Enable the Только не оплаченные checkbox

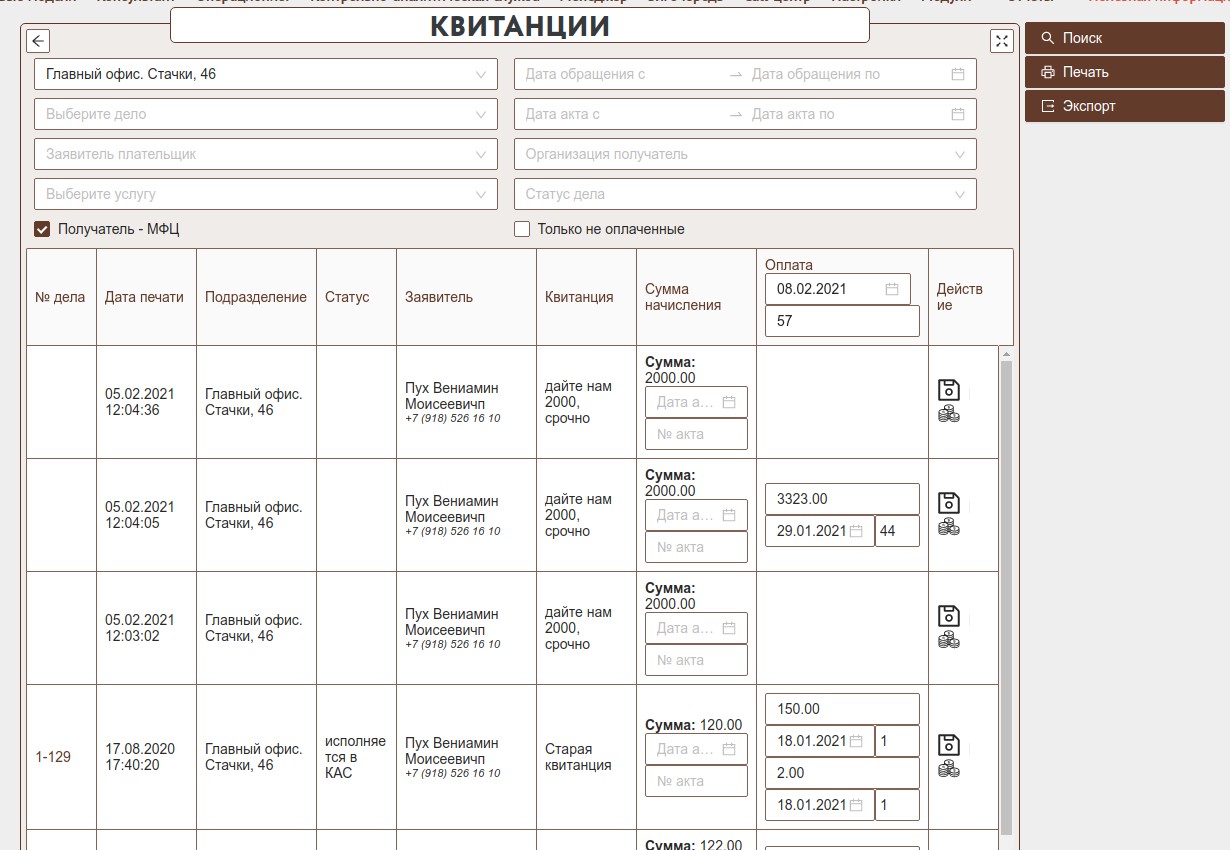tap(522, 229)
